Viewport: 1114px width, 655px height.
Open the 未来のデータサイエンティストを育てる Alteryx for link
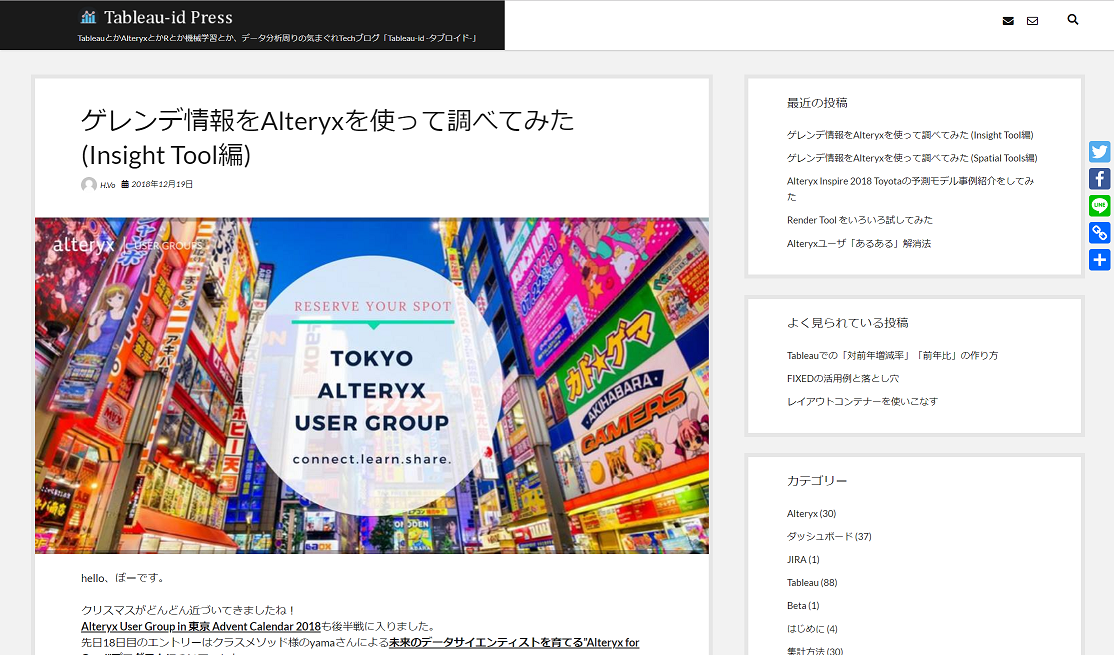(x=514, y=642)
